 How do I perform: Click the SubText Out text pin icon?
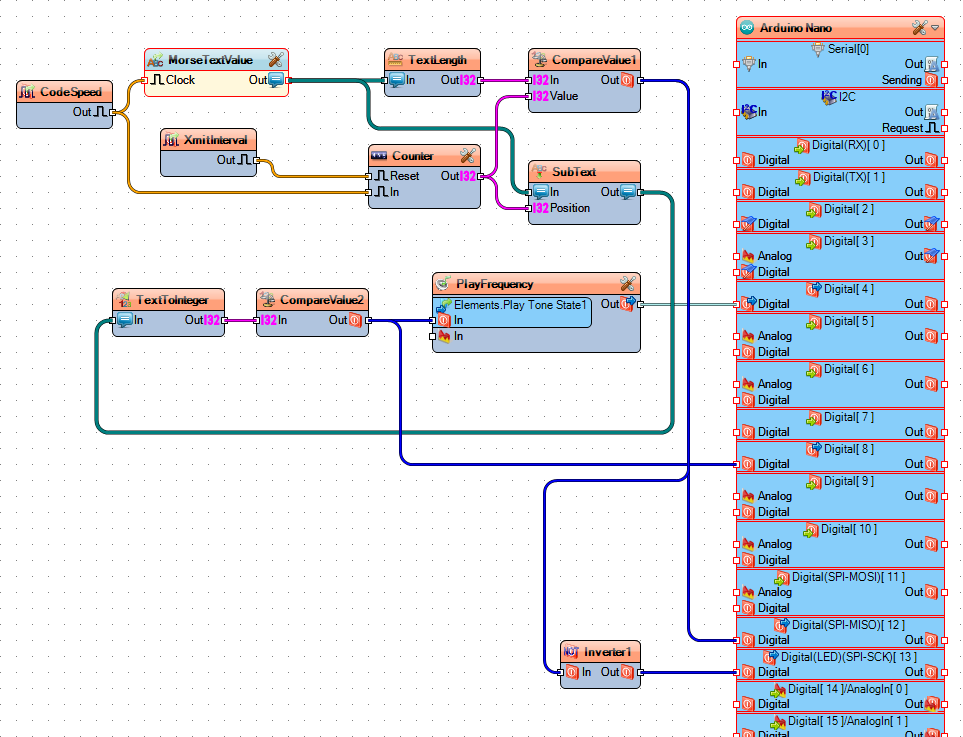point(628,192)
